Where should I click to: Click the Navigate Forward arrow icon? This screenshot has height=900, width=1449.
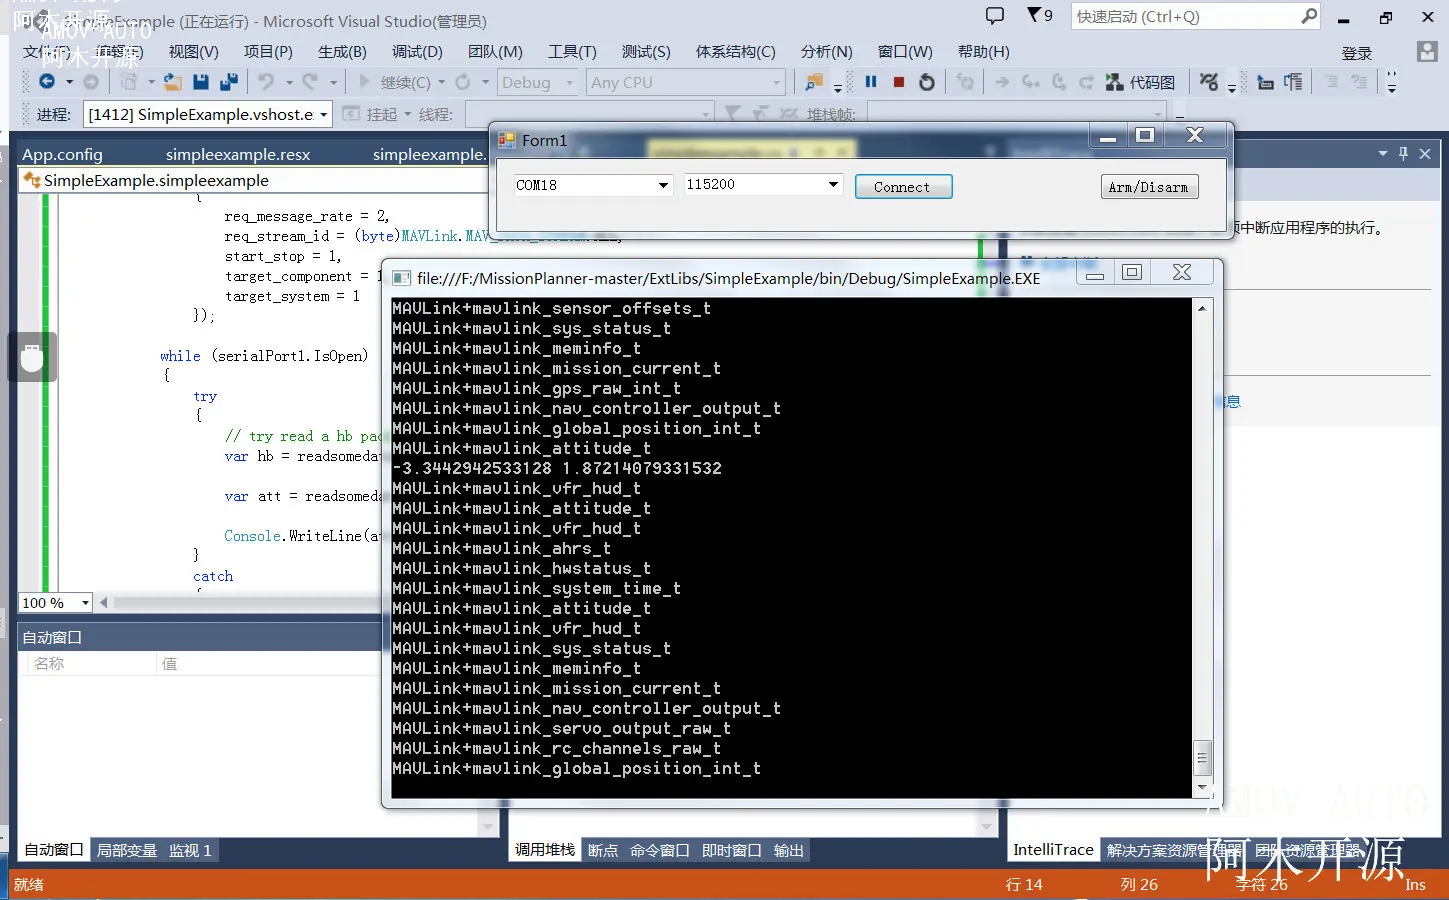(91, 82)
